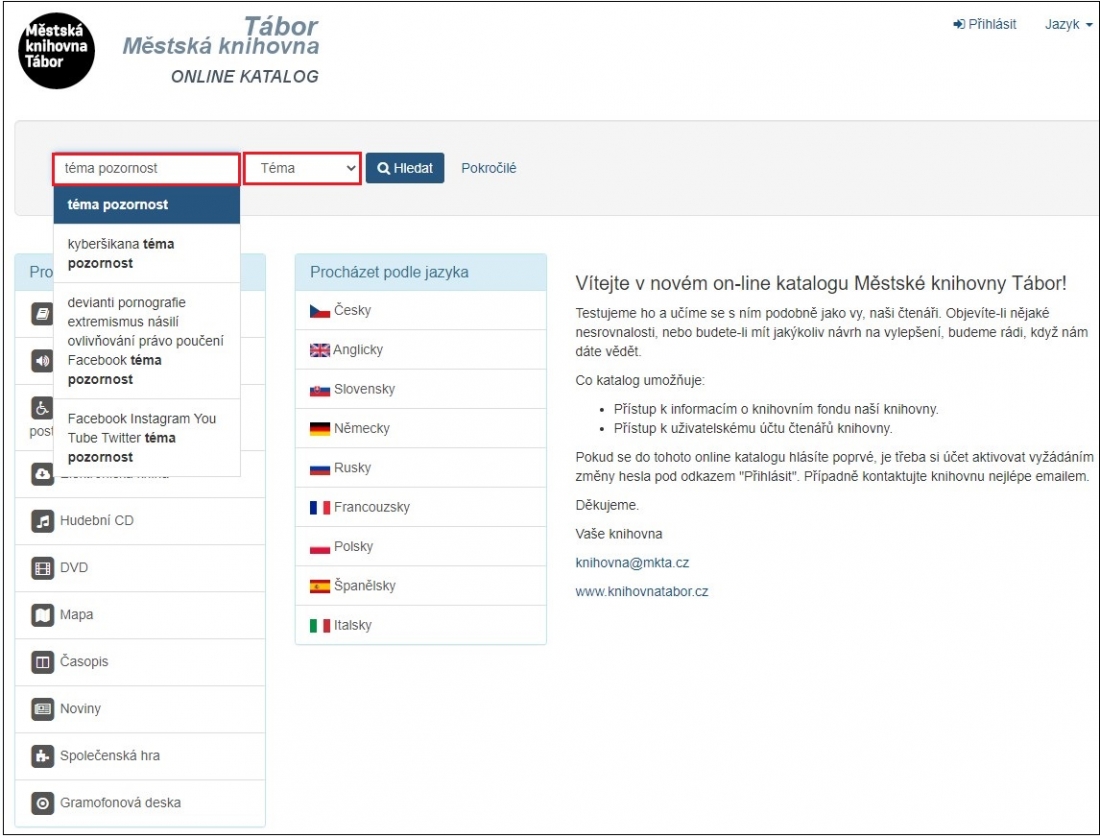Open the Pokročilé advanced search link
The image size is (1100, 838).
[x=488, y=169]
